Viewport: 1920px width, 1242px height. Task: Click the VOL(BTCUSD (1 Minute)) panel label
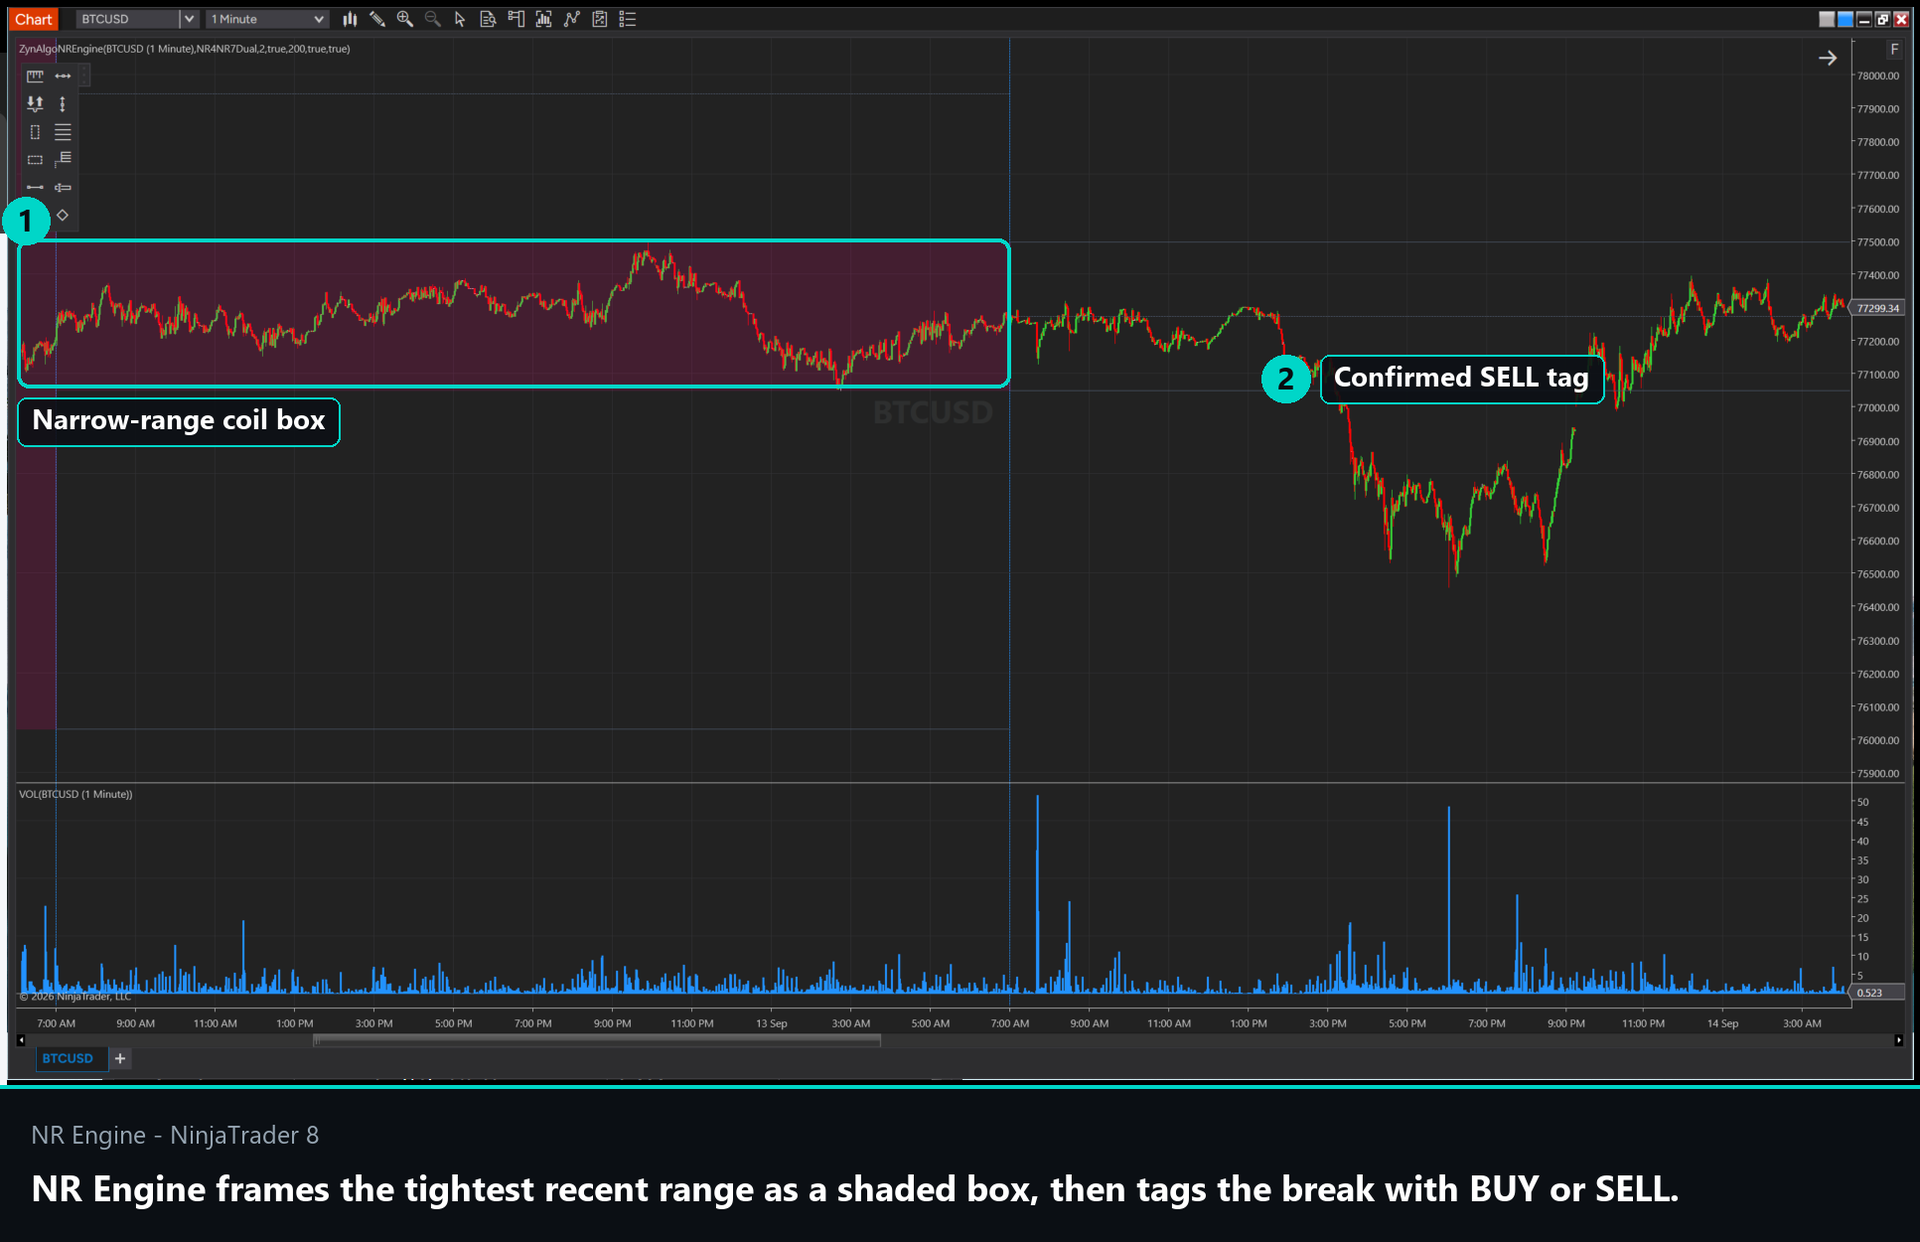76,794
